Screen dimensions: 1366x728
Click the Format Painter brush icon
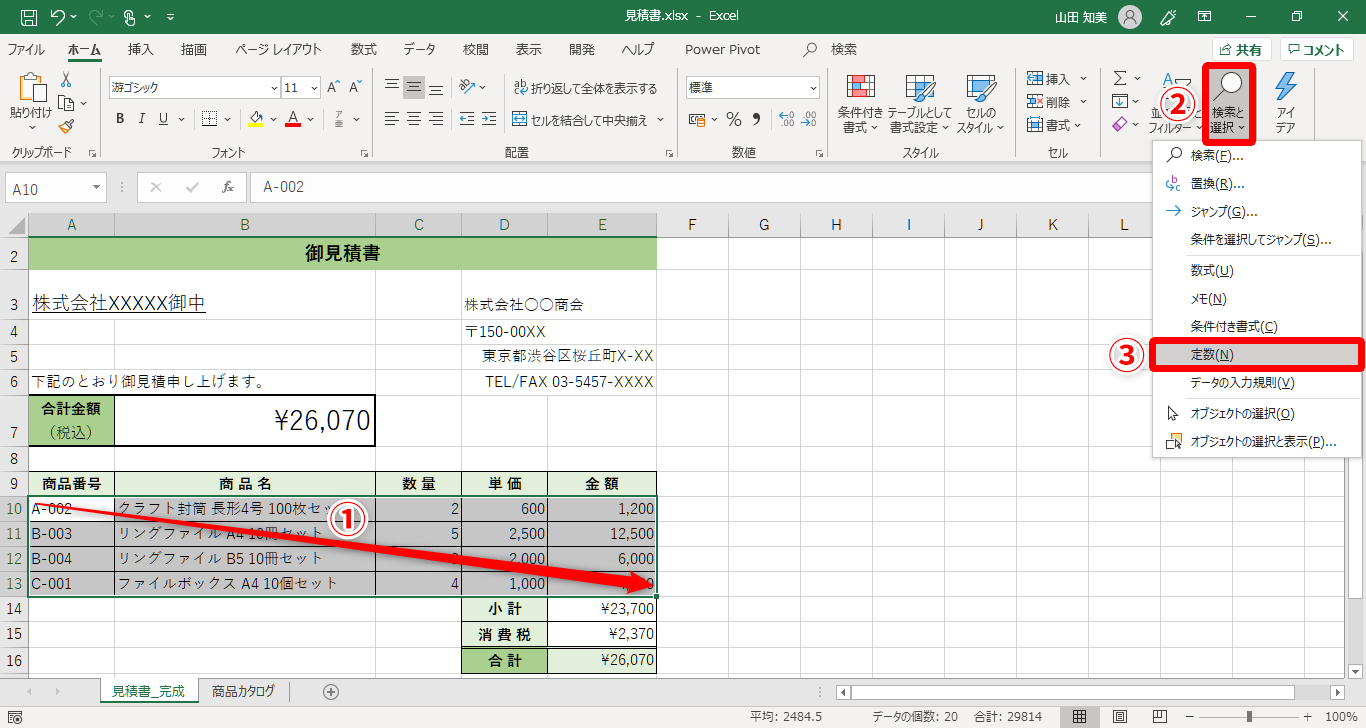coord(67,126)
